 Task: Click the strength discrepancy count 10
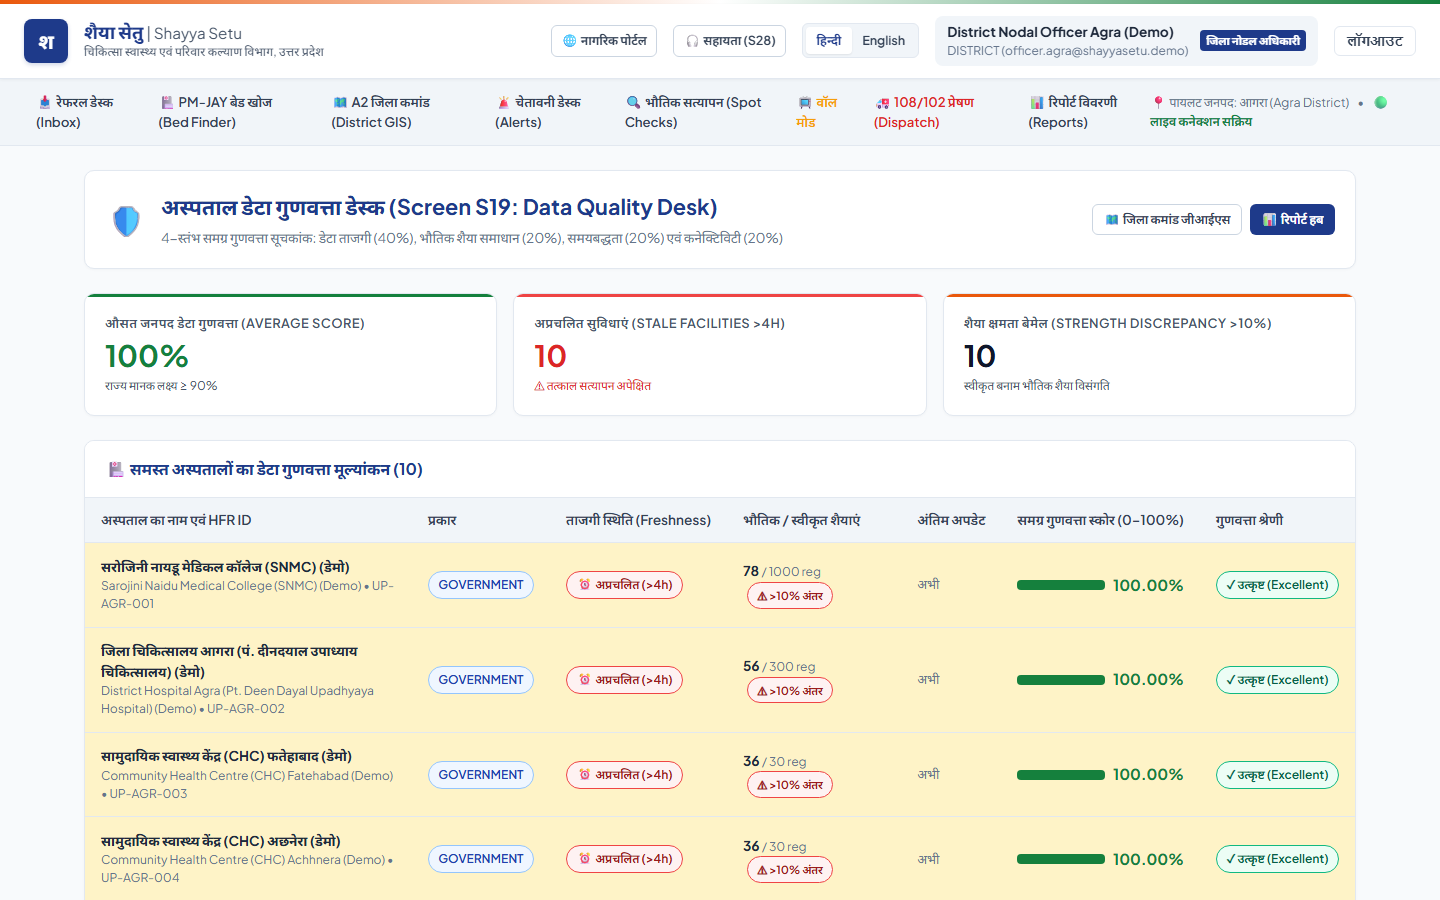980,356
